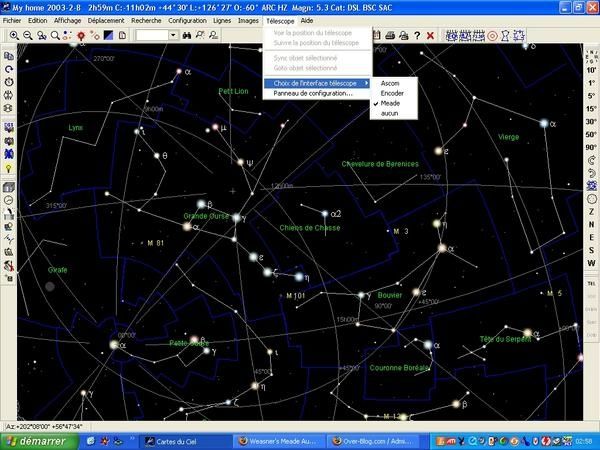The height and width of the screenshot is (450, 600).
Task: Click the démarrer Start button
Action: pos(39,442)
